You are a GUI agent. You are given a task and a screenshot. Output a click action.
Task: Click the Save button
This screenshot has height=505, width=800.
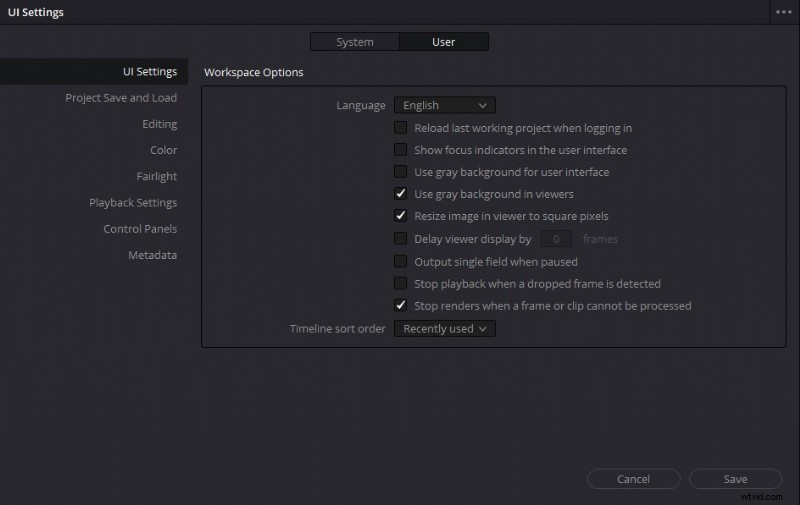coord(735,479)
